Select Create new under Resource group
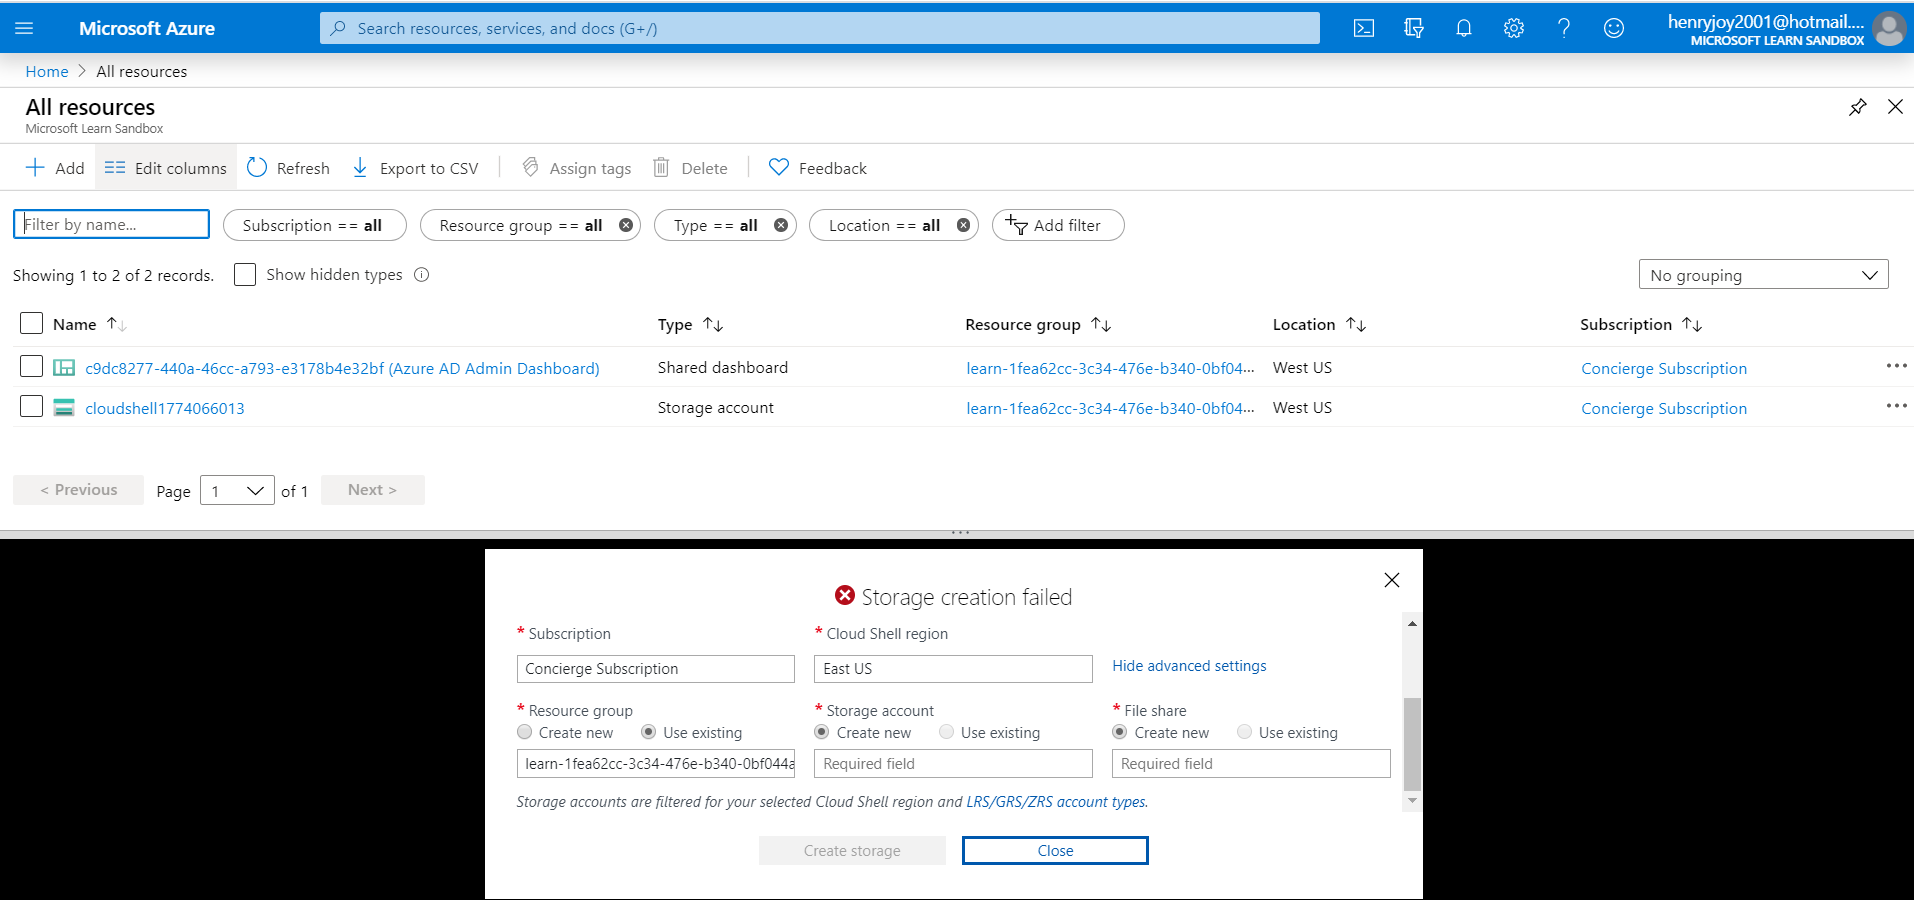The height and width of the screenshot is (900, 1914). 525,732
